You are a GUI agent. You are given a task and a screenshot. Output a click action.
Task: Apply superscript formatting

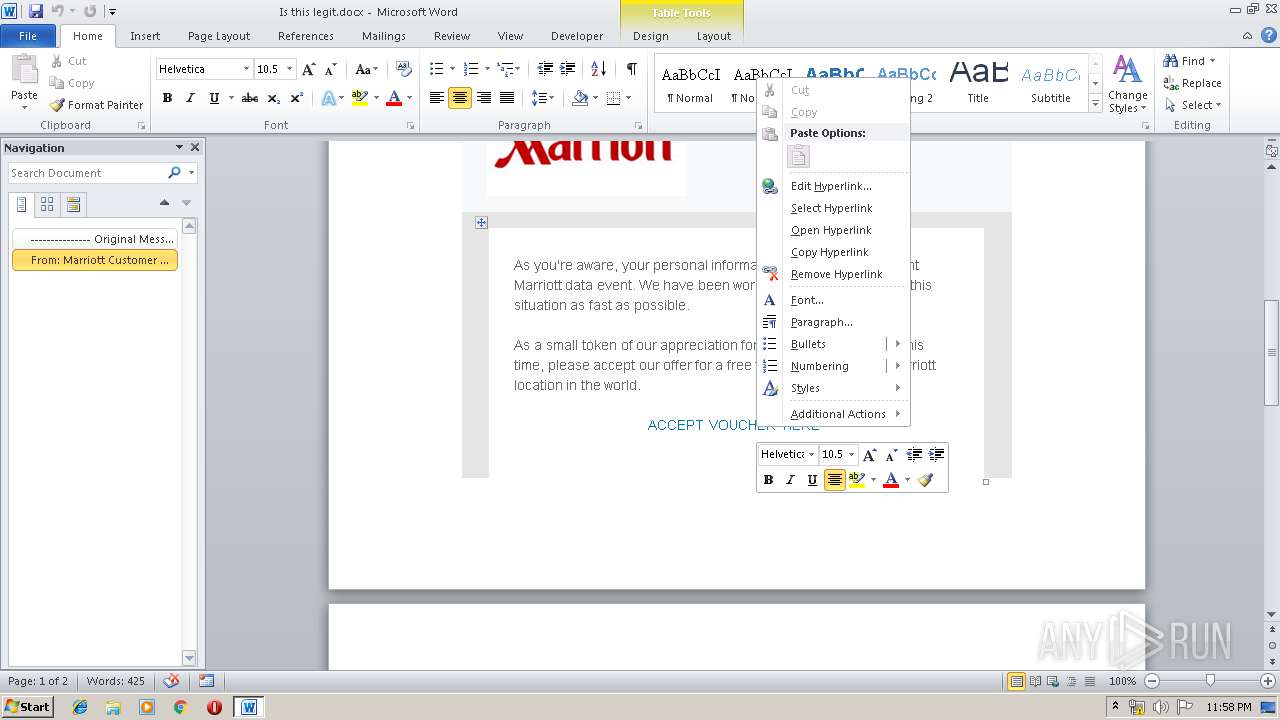pos(297,98)
